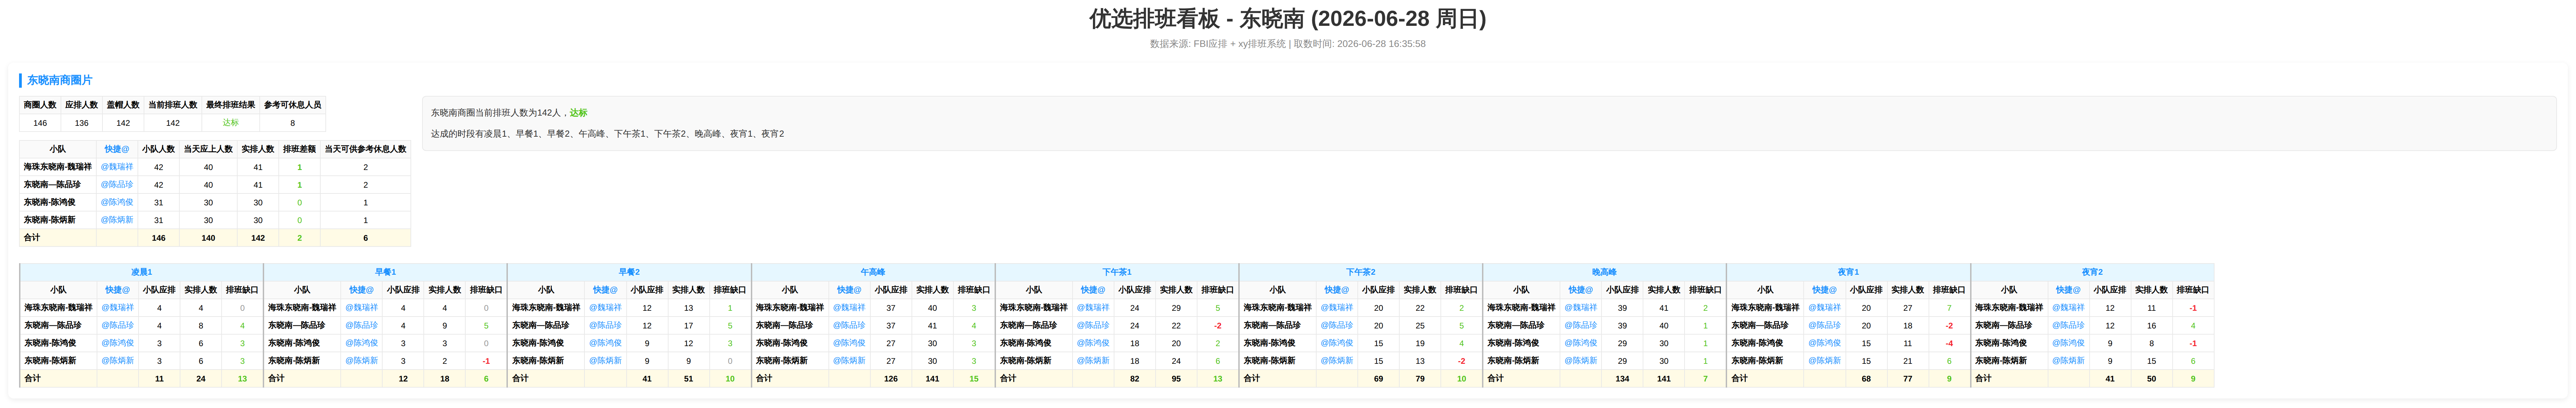Click the 达成的时段 summary sentence
Viewport: 2576px width, 408px height.
tap(608, 134)
